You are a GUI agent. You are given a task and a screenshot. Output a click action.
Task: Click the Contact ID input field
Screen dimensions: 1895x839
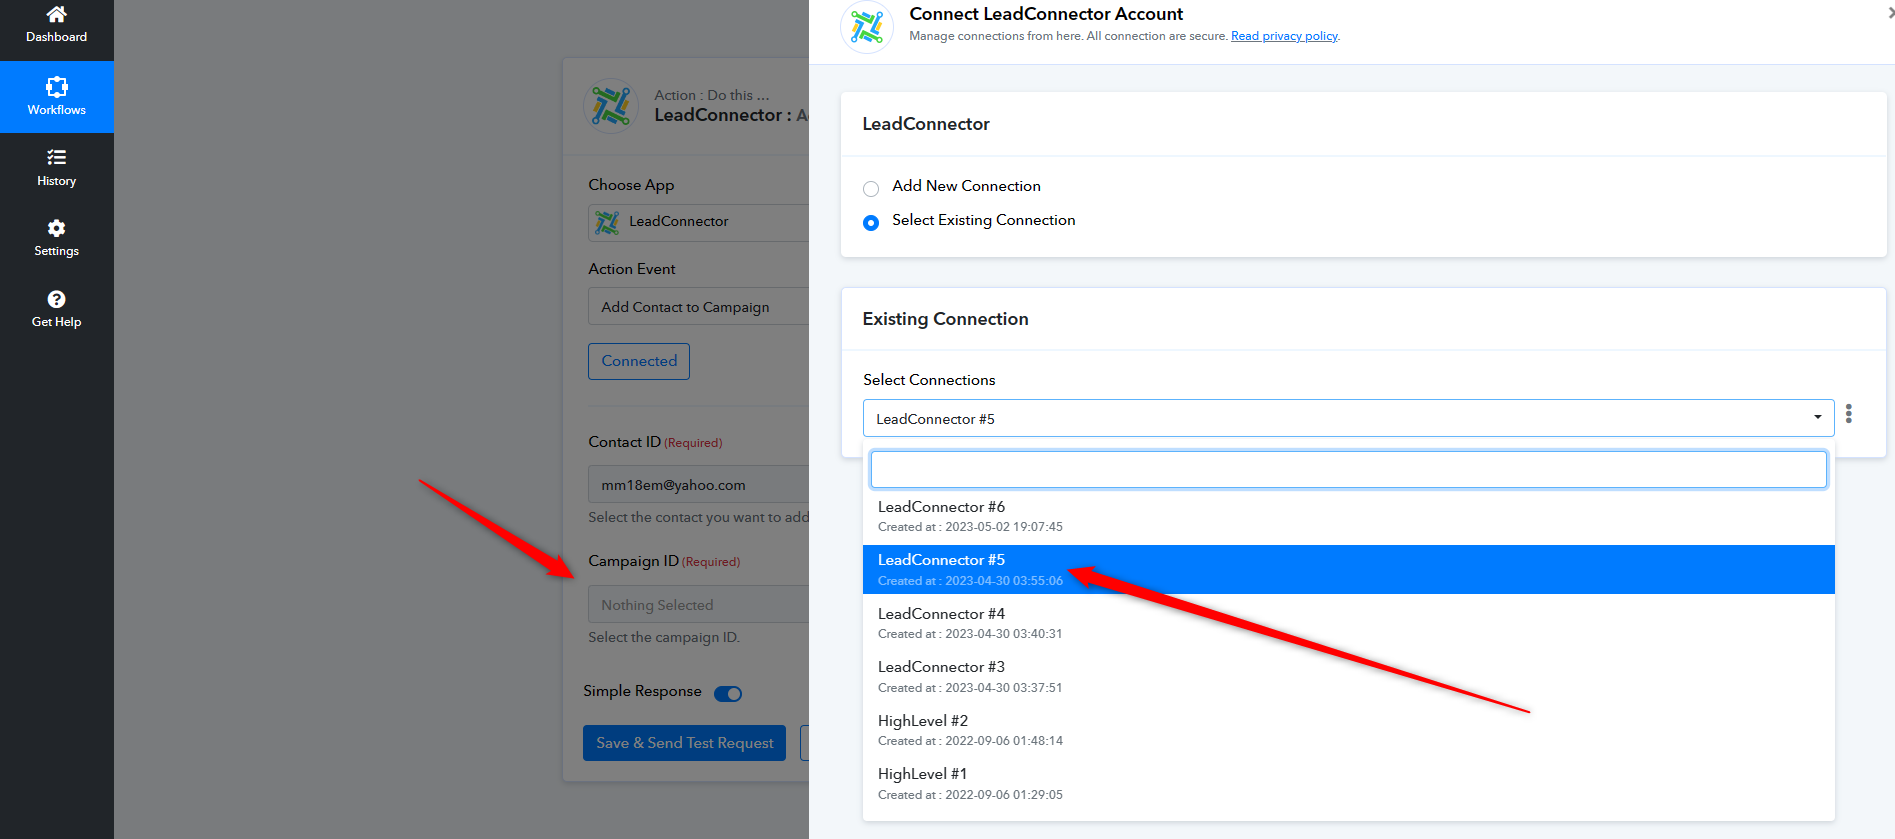(x=698, y=485)
